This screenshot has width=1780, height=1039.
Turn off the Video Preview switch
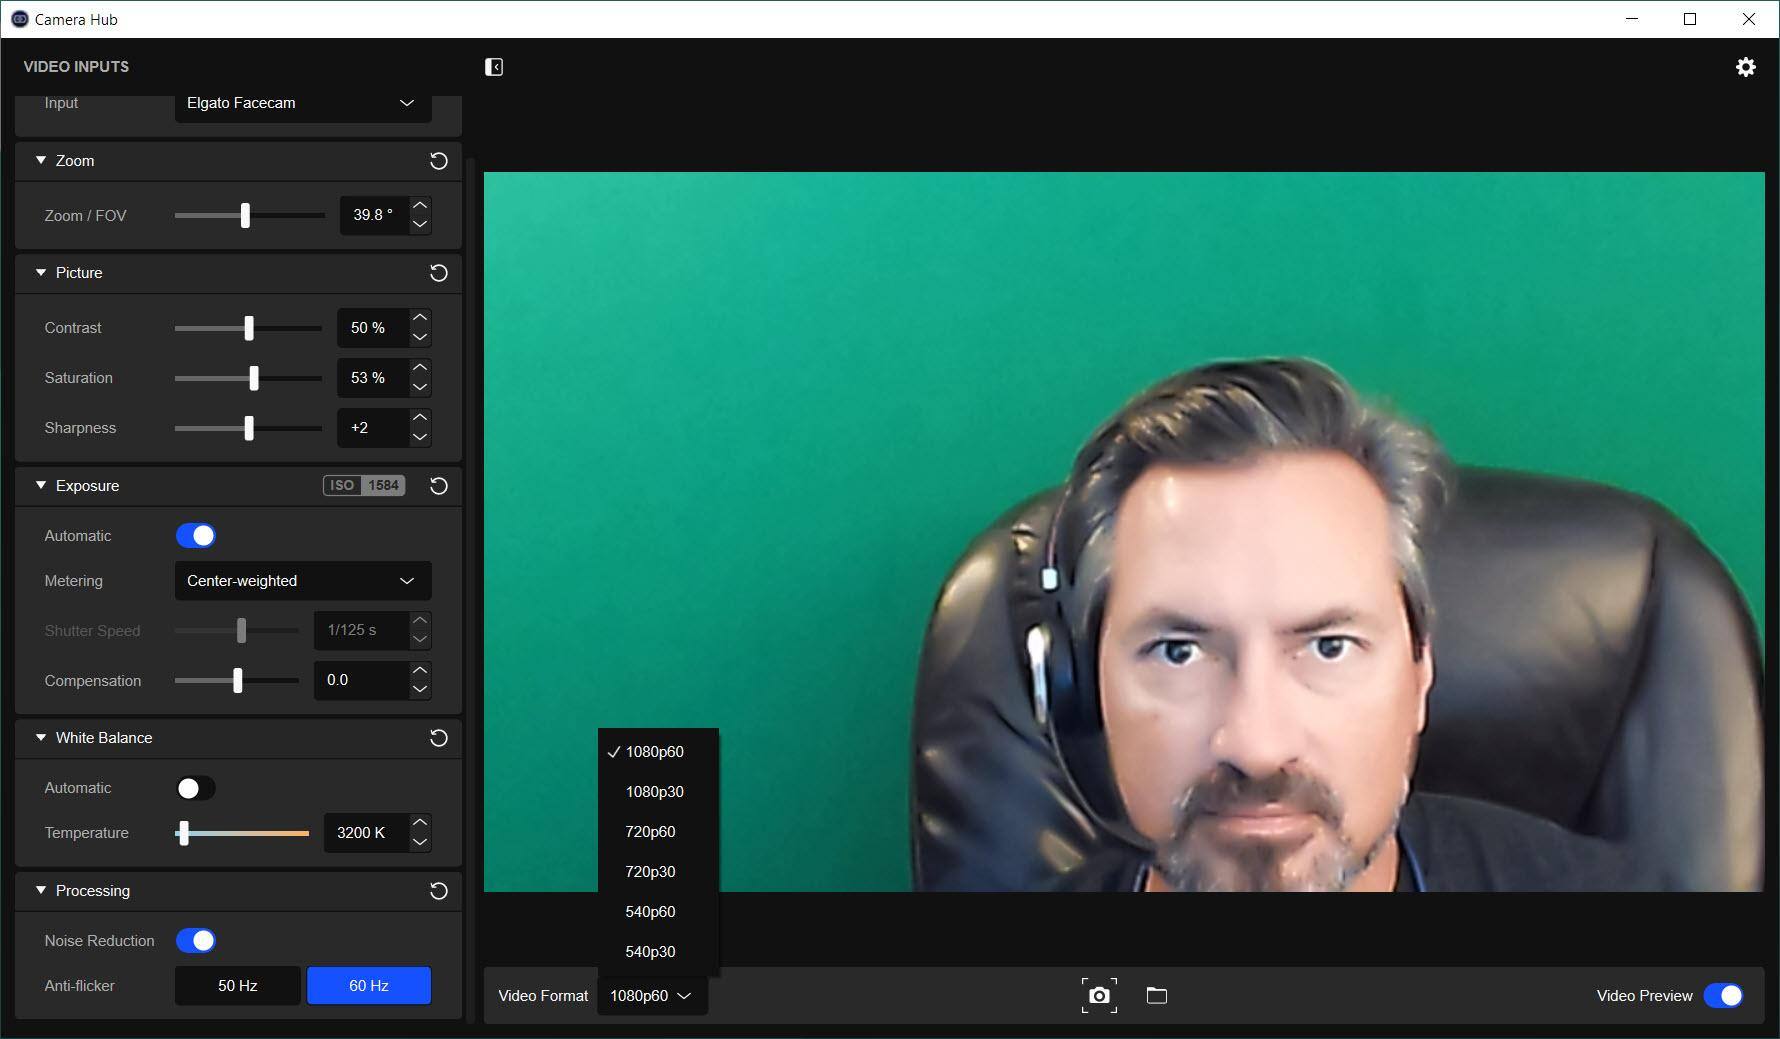click(x=1722, y=995)
